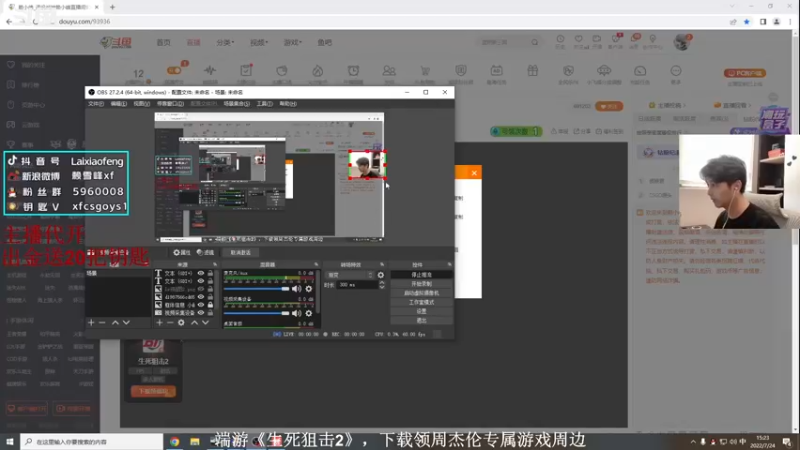The height and width of the screenshot is (450, 800).
Task: Open the transition type dropdown in OBS
Action: [x=350, y=275]
